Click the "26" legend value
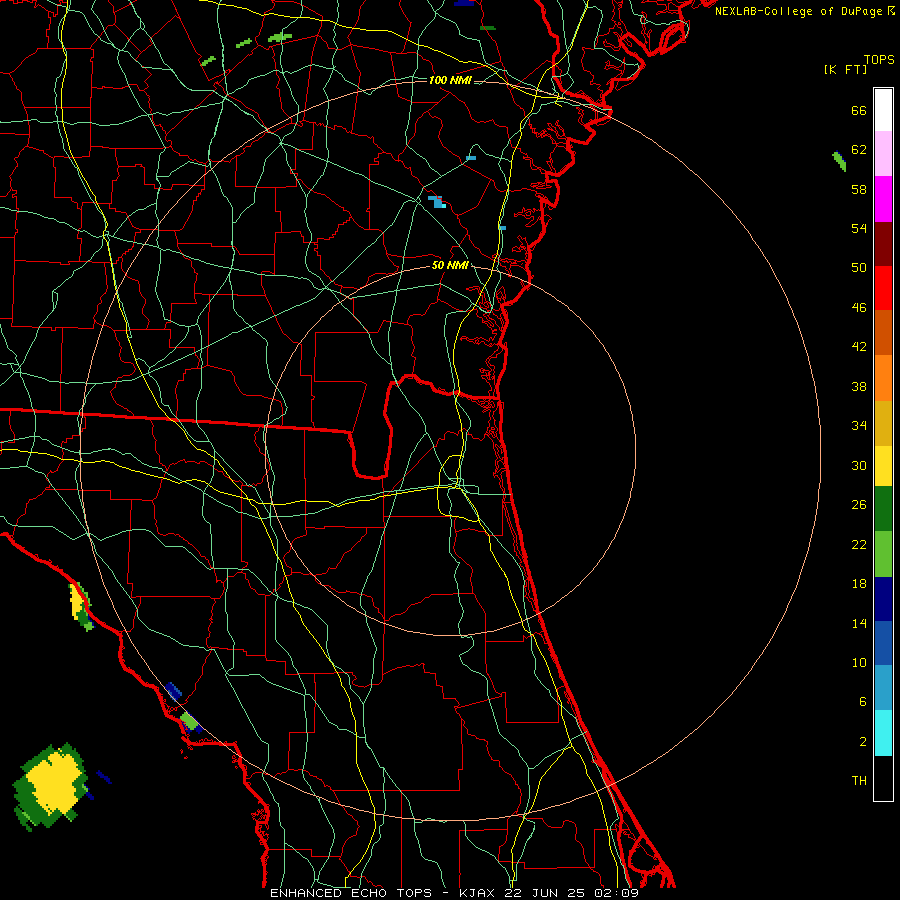The image size is (900, 900). [859, 505]
